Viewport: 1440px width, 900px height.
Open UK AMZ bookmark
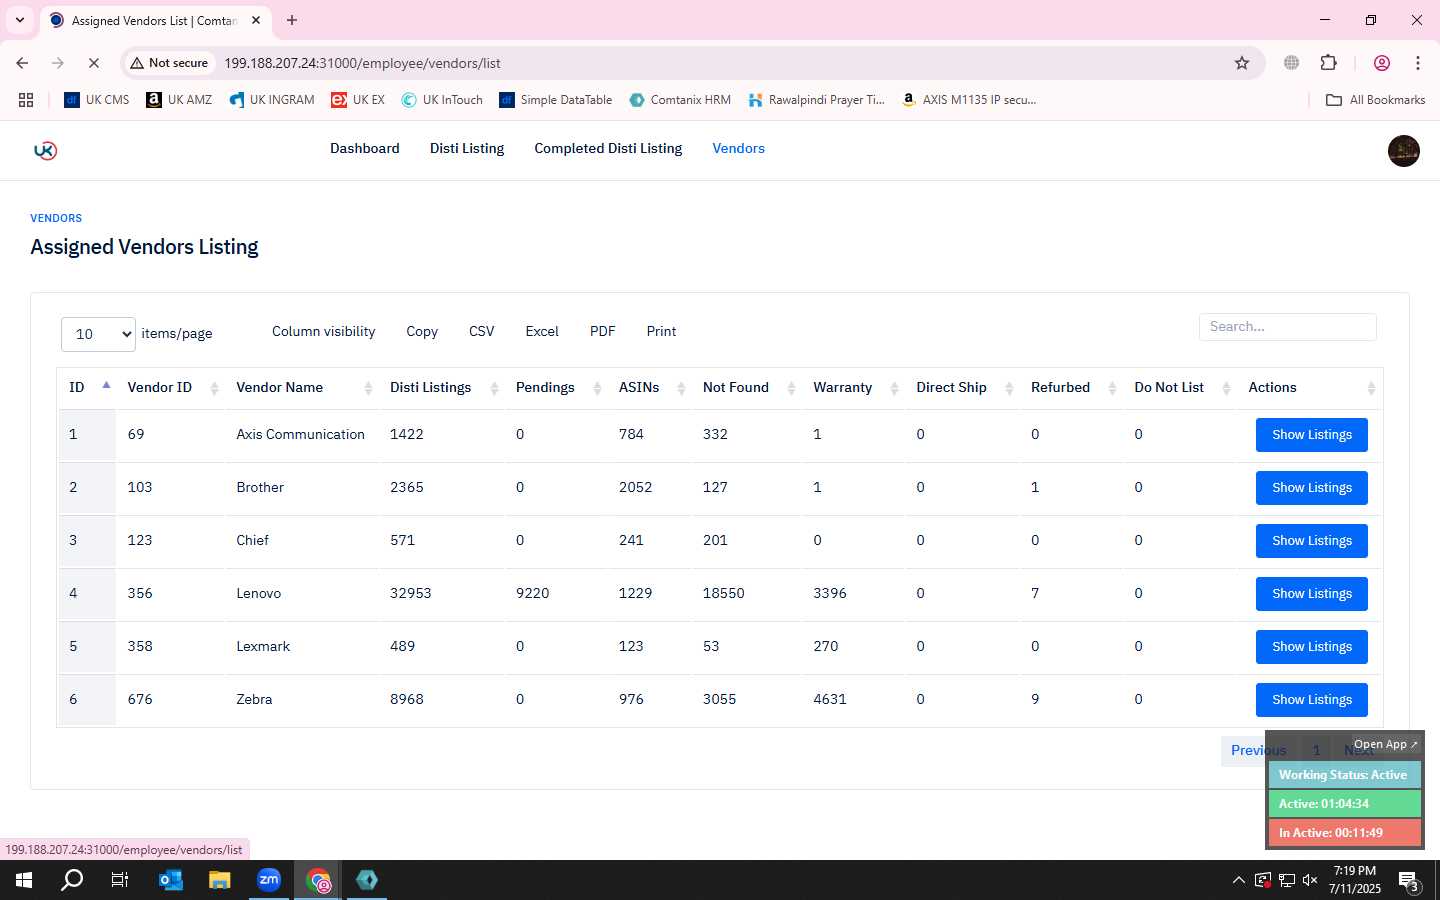(x=179, y=100)
